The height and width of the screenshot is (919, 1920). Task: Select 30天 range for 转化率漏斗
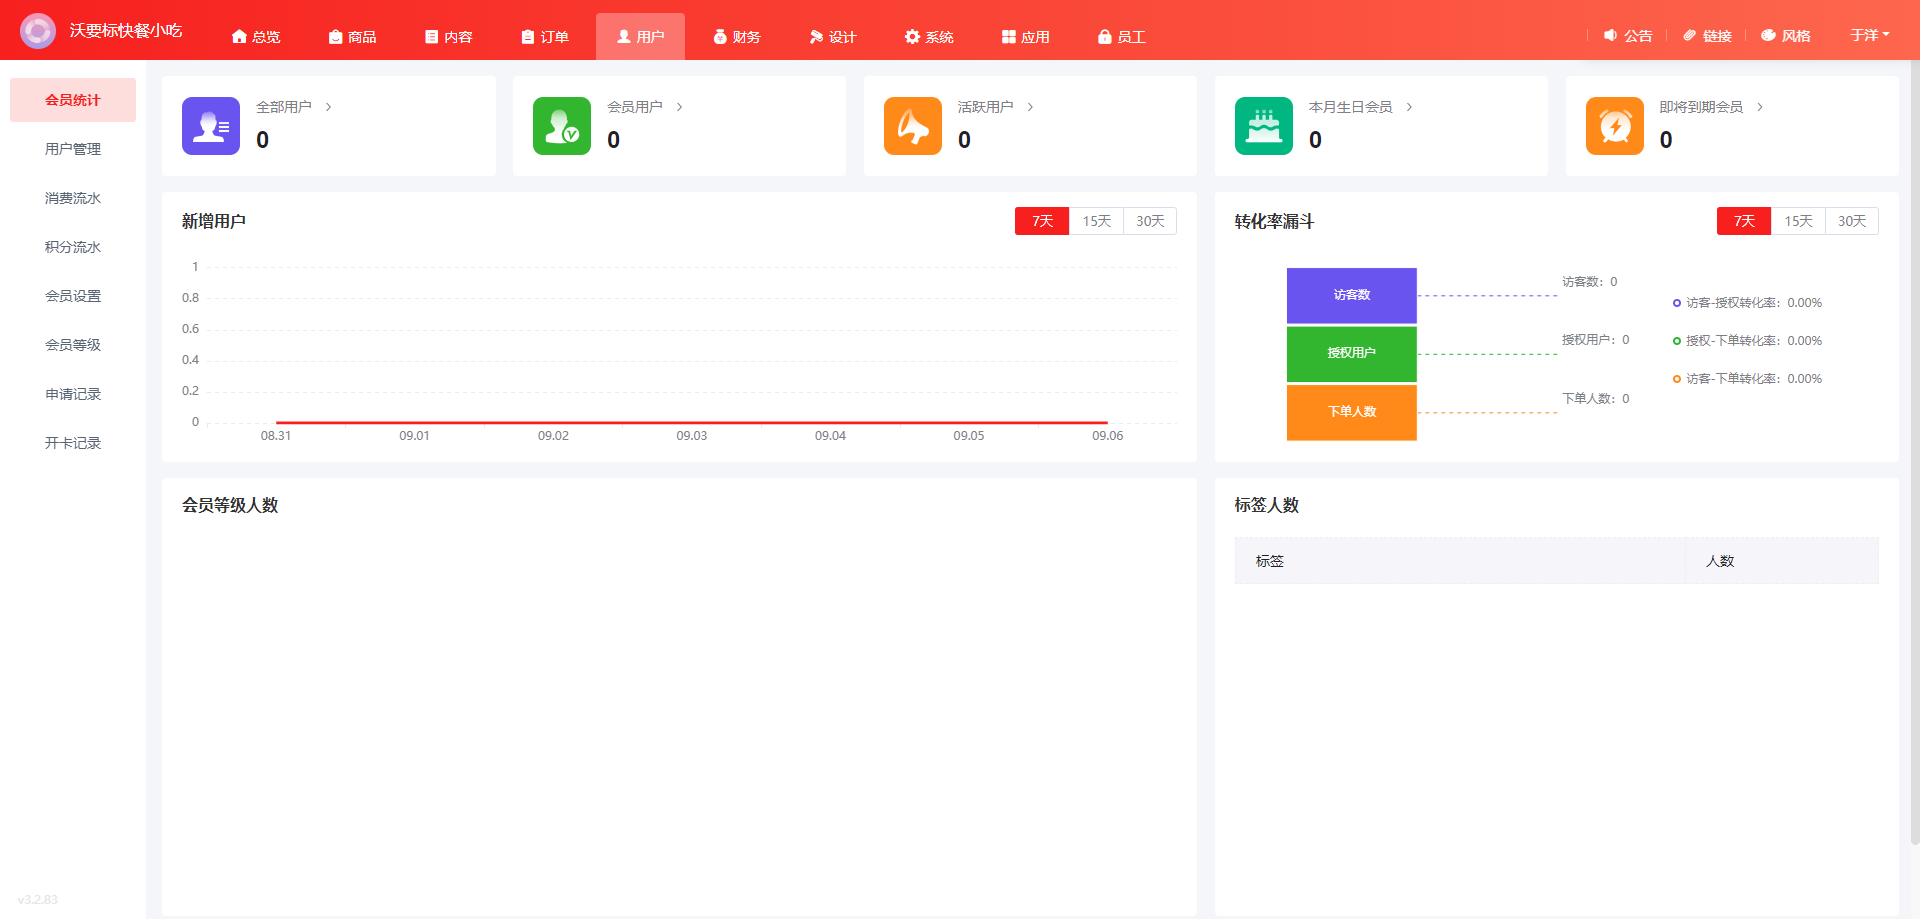pyautogui.click(x=1852, y=221)
